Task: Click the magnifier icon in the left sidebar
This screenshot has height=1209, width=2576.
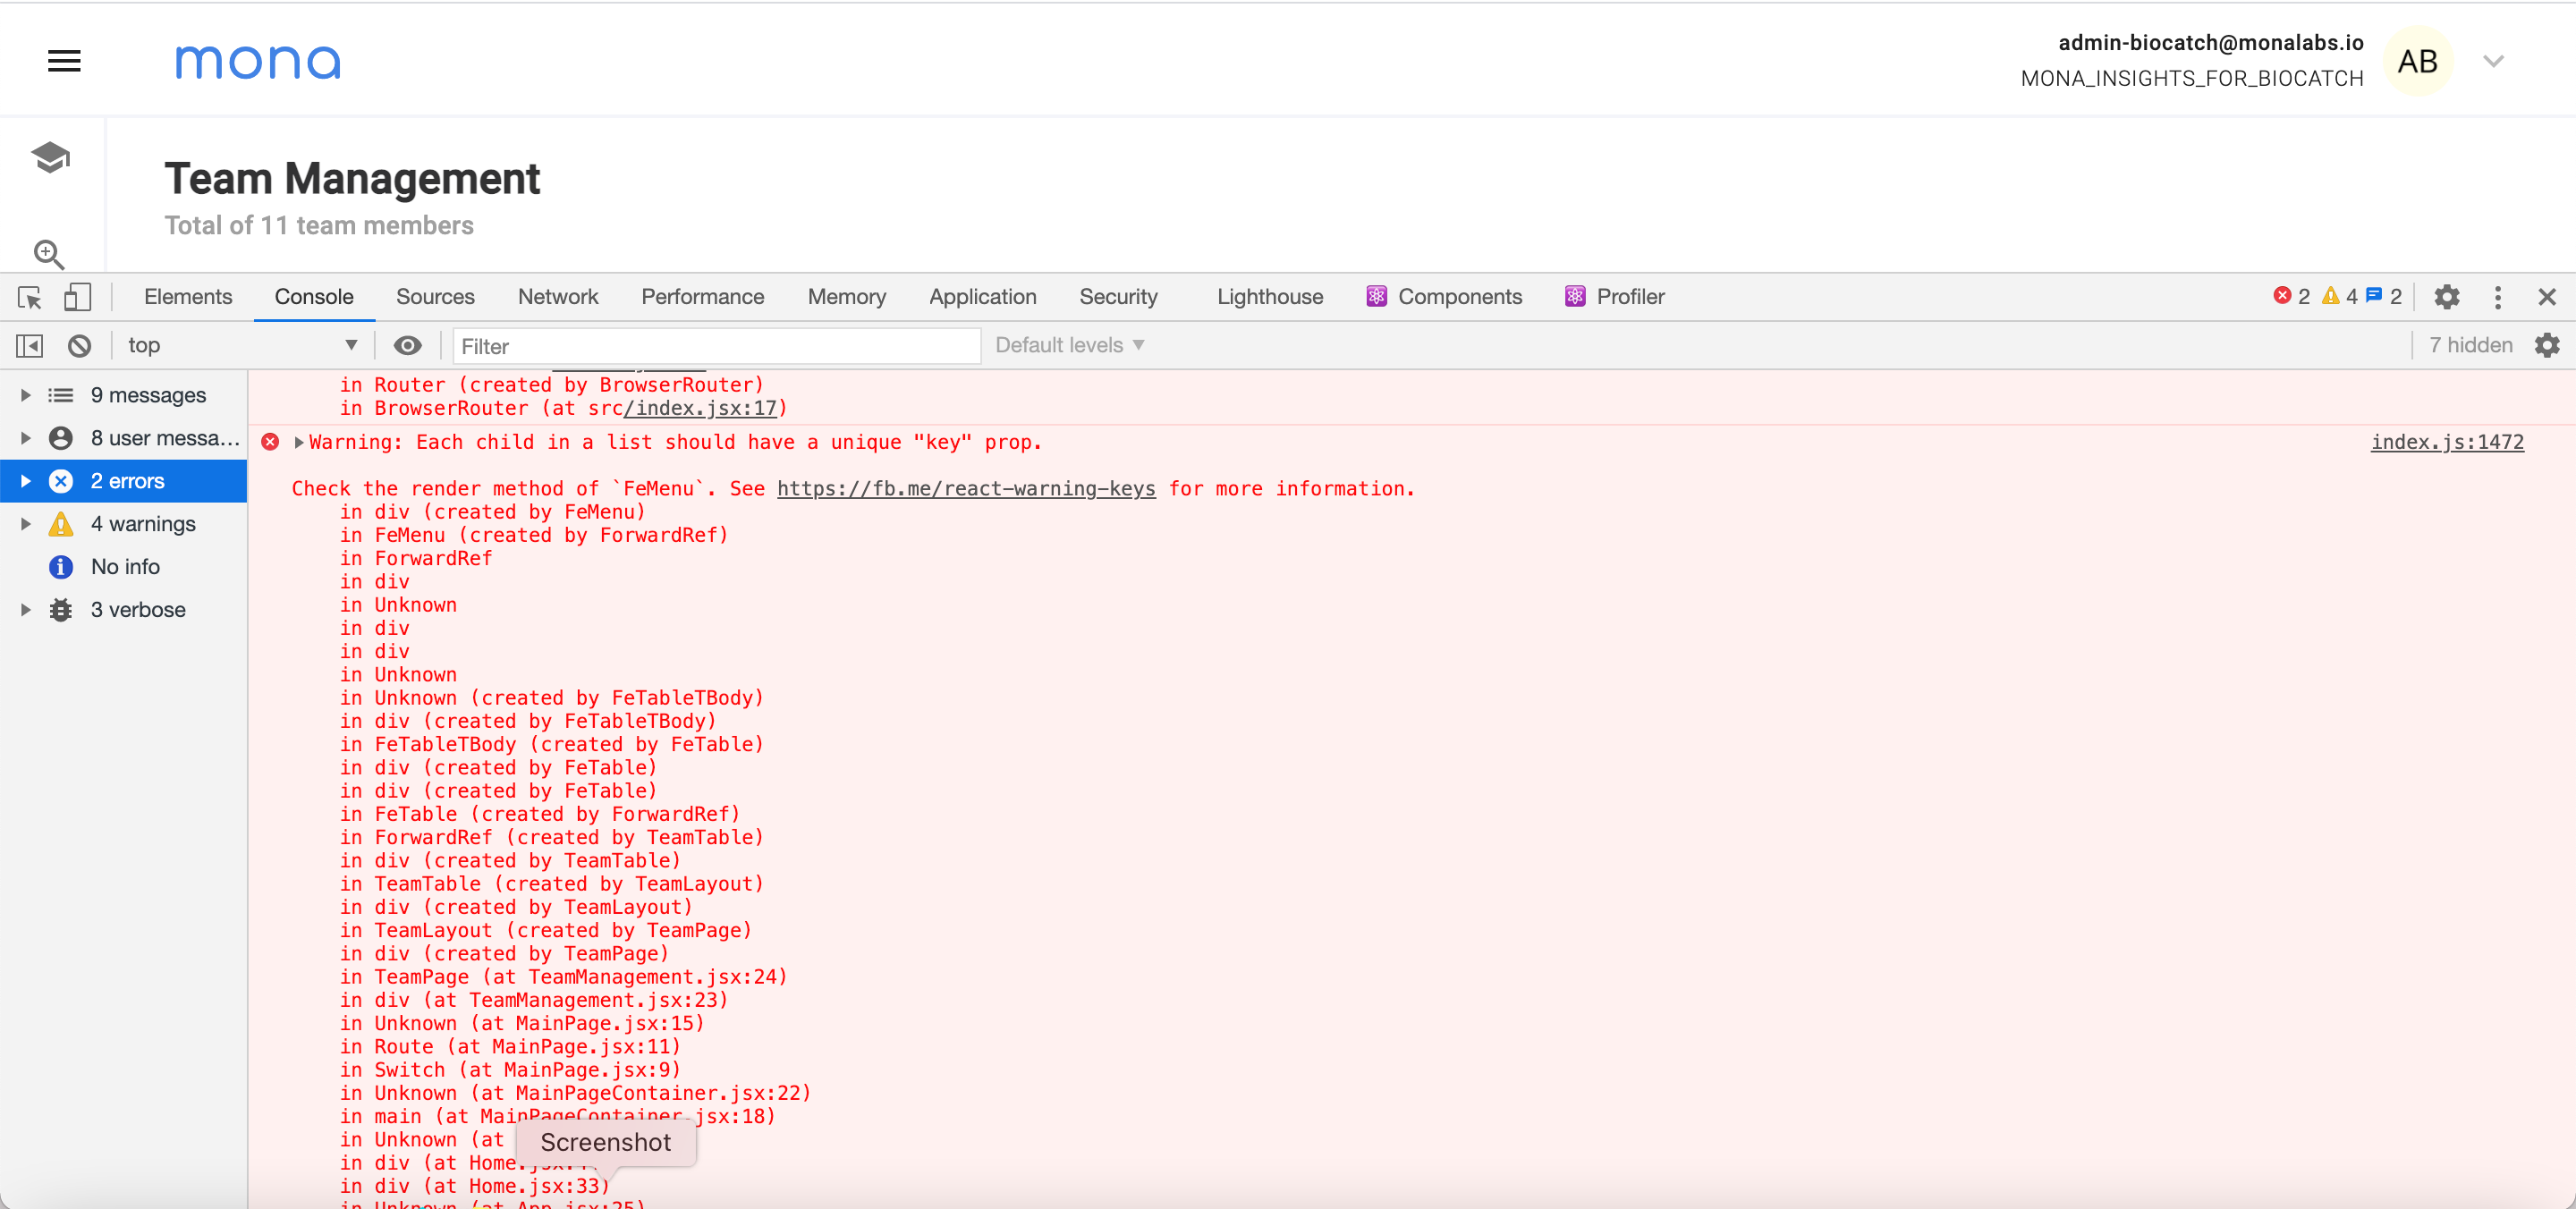Action: [48, 255]
